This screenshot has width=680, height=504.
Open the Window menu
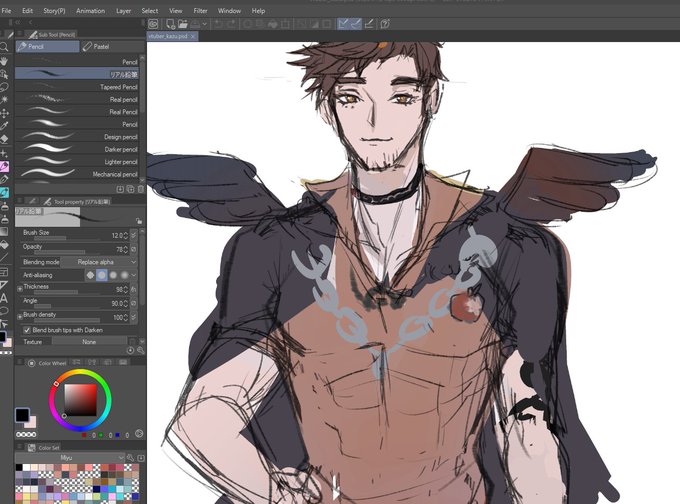pyautogui.click(x=229, y=10)
